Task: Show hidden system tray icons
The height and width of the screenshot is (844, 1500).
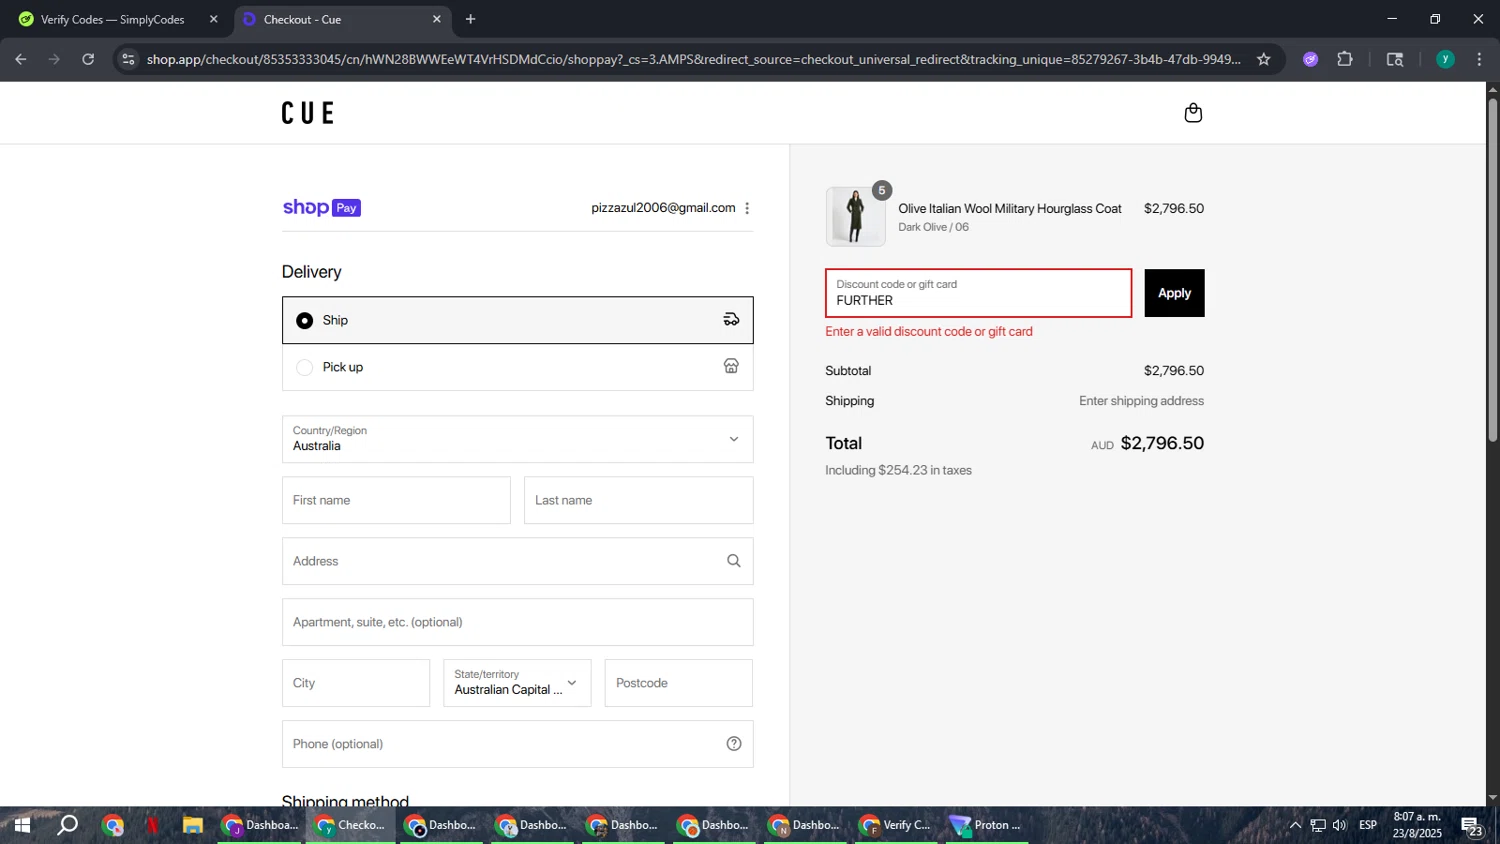Action: click(1295, 825)
